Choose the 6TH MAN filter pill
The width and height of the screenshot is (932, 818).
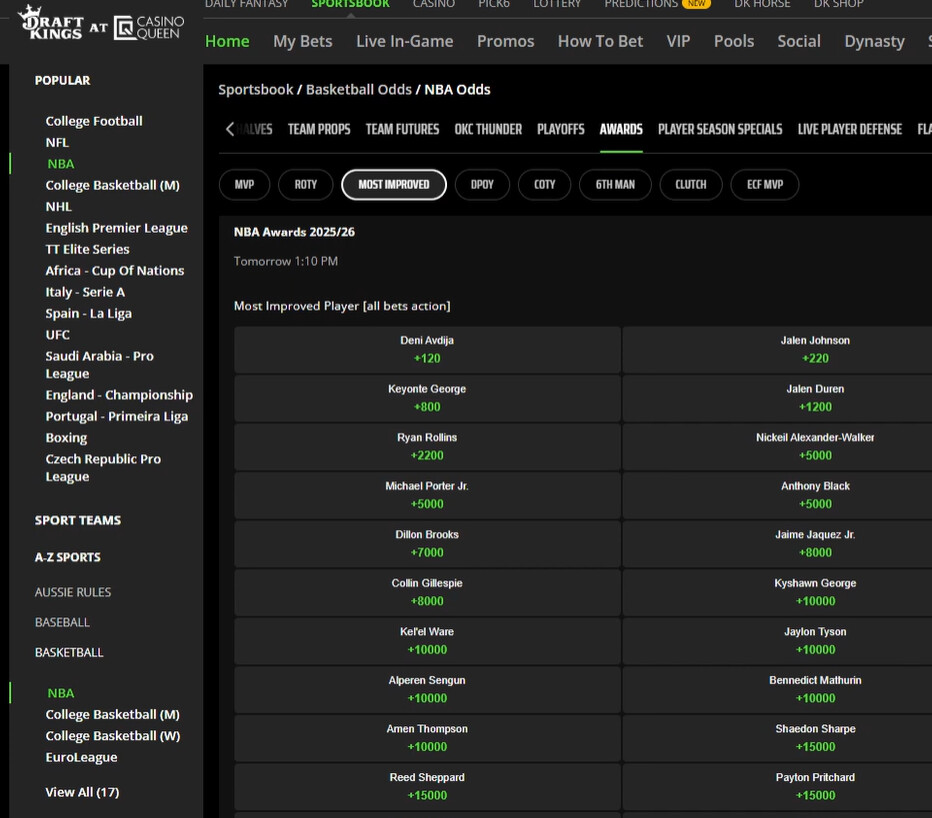point(615,185)
